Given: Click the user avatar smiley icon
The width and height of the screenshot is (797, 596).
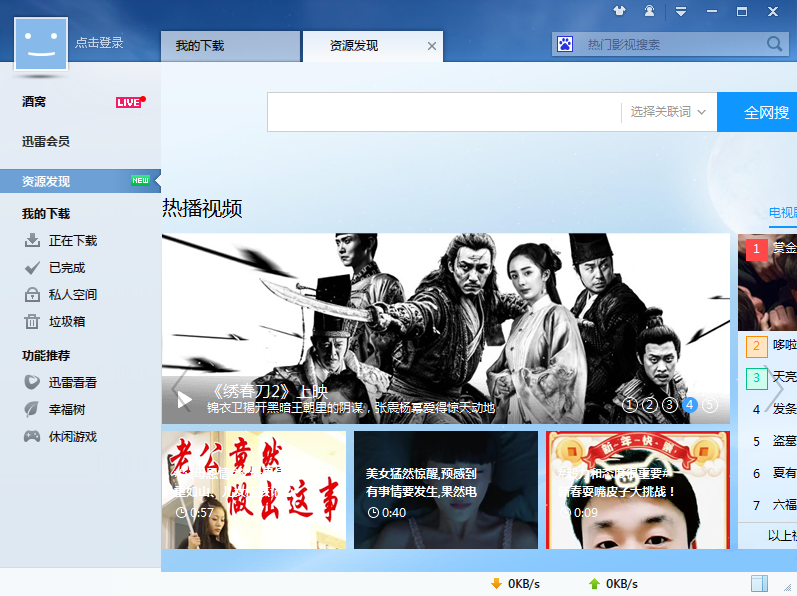Looking at the screenshot, I should pos(41,44).
